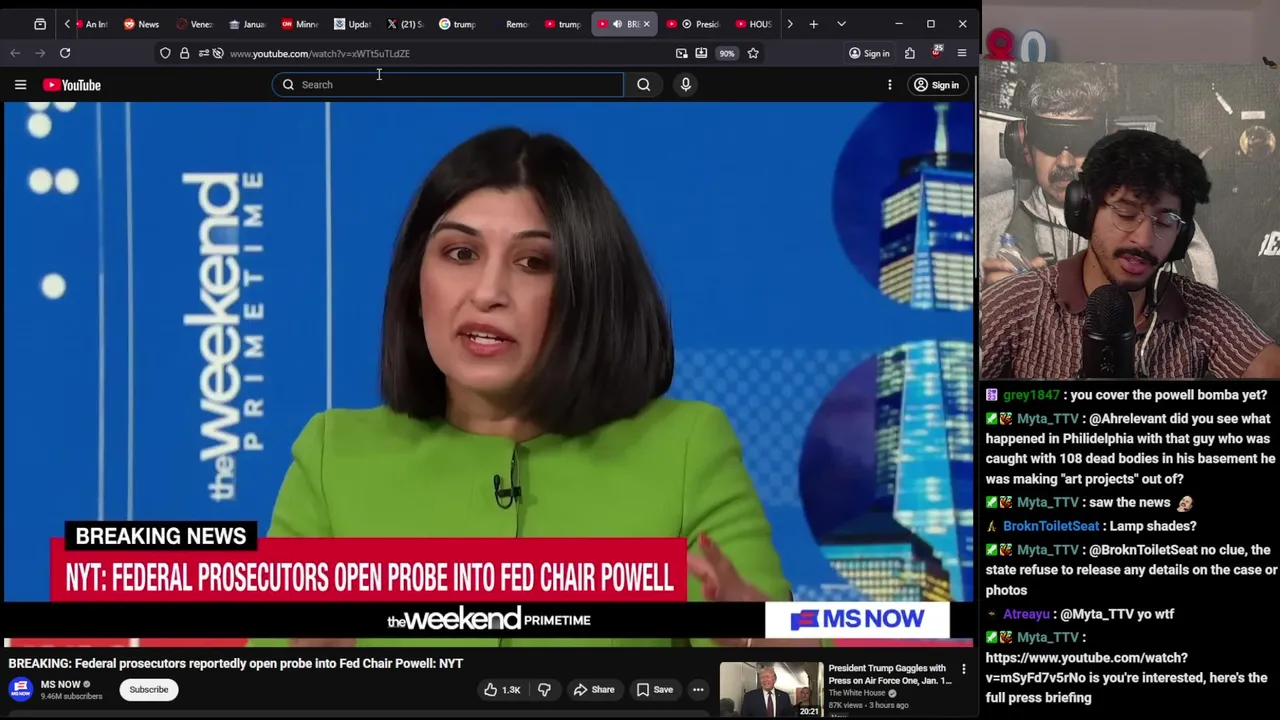Open Firefox View icon in the tab bar
This screenshot has height=720, width=1280.
pyautogui.click(x=40, y=24)
